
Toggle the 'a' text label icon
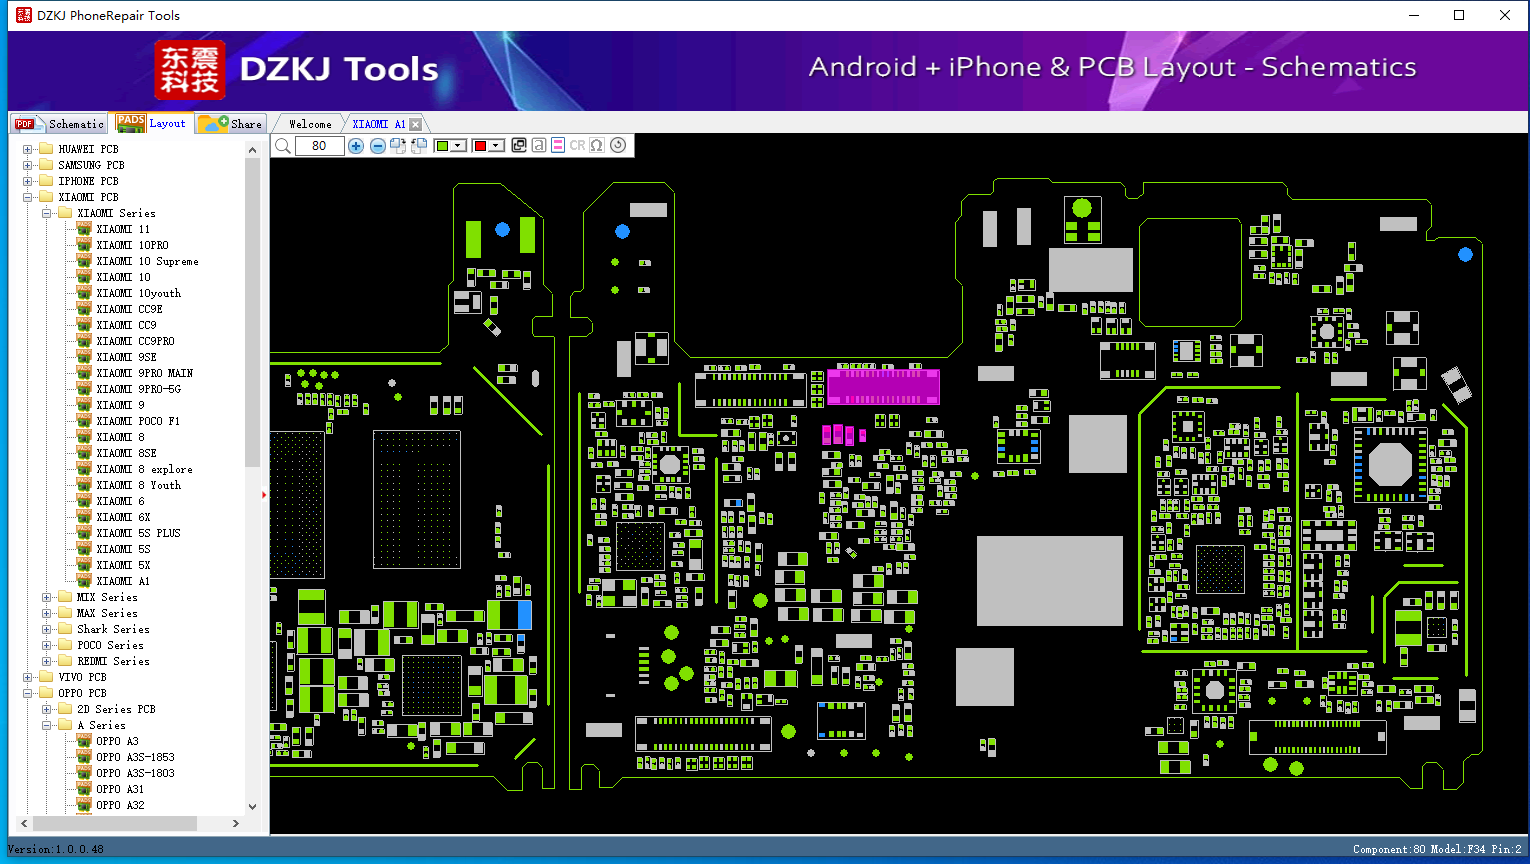(539, 145)
